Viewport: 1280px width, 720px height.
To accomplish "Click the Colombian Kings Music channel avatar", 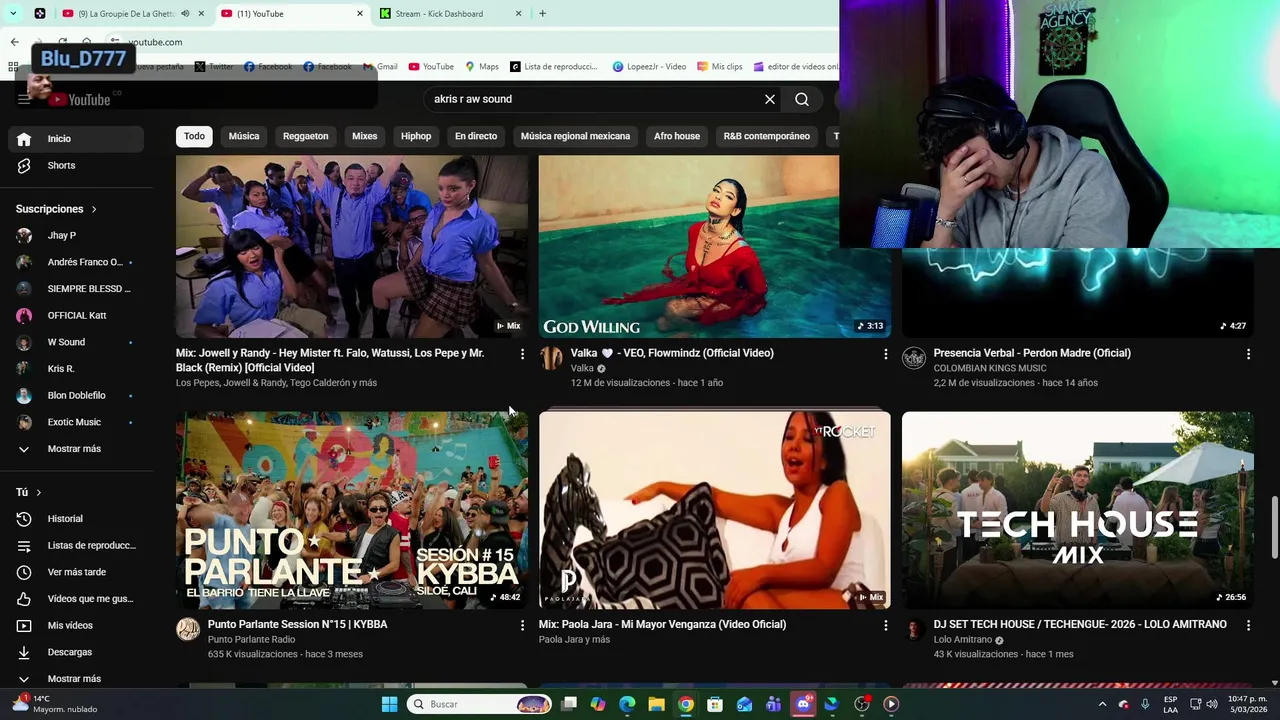I will tap(914, 358).
